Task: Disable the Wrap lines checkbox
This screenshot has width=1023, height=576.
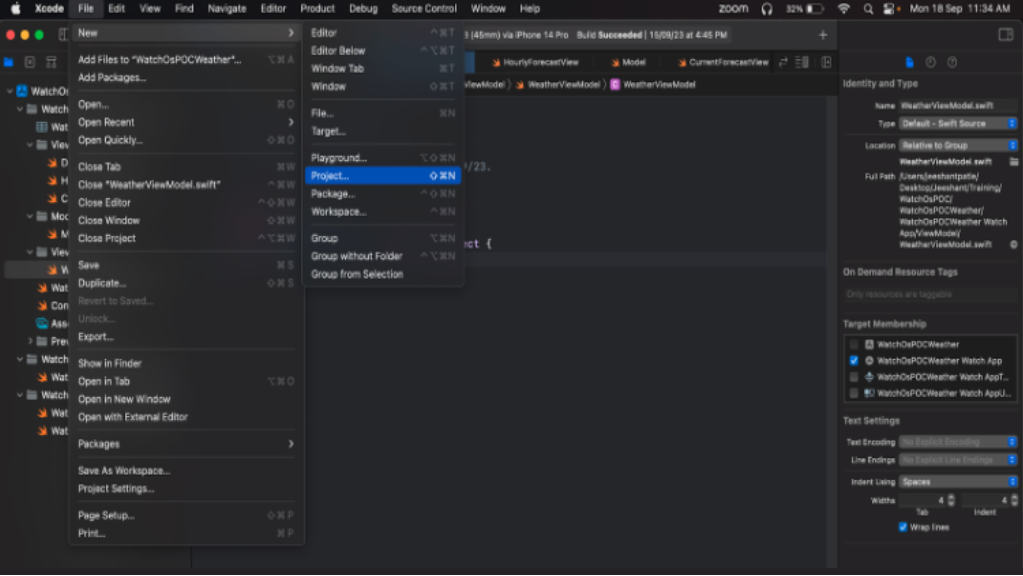Action: tap(902, 525)
